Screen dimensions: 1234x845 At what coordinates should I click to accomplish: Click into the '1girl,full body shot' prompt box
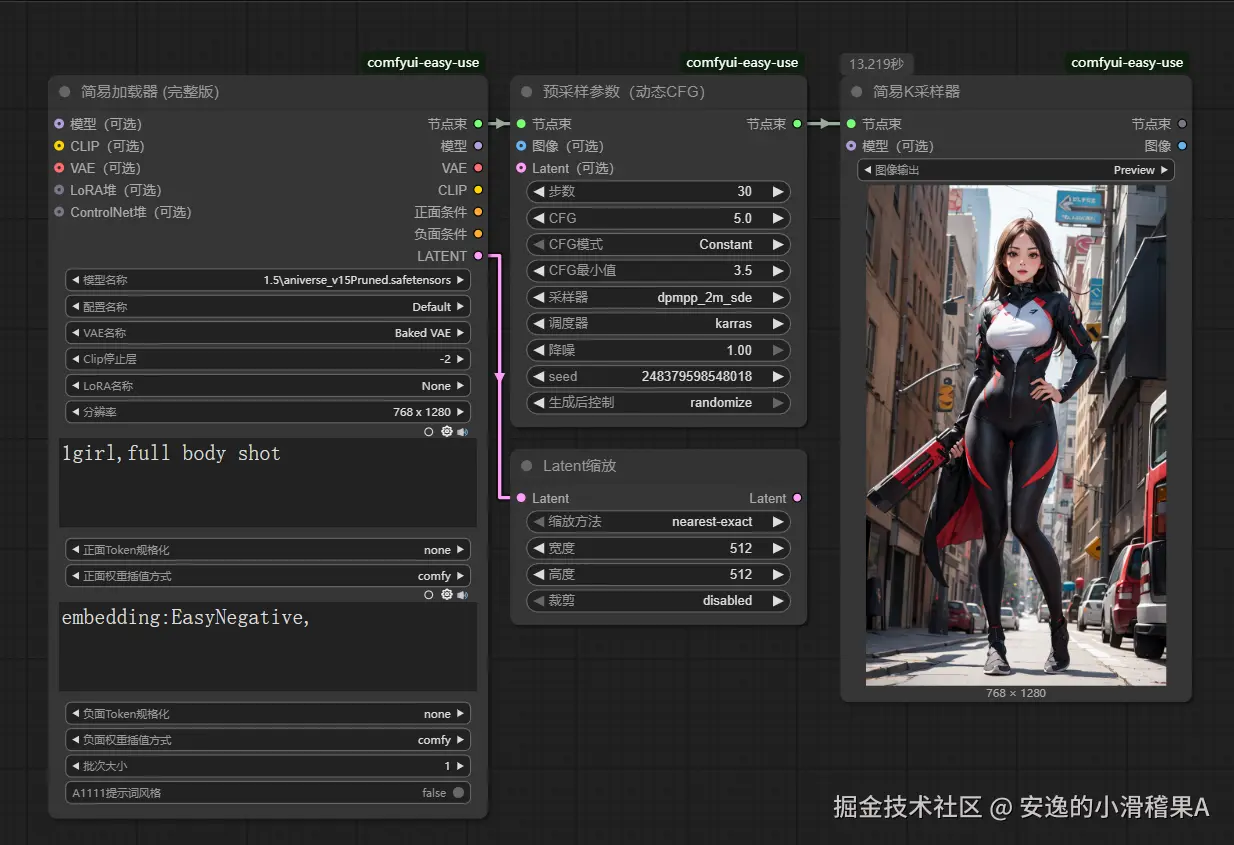click(268, 483)
